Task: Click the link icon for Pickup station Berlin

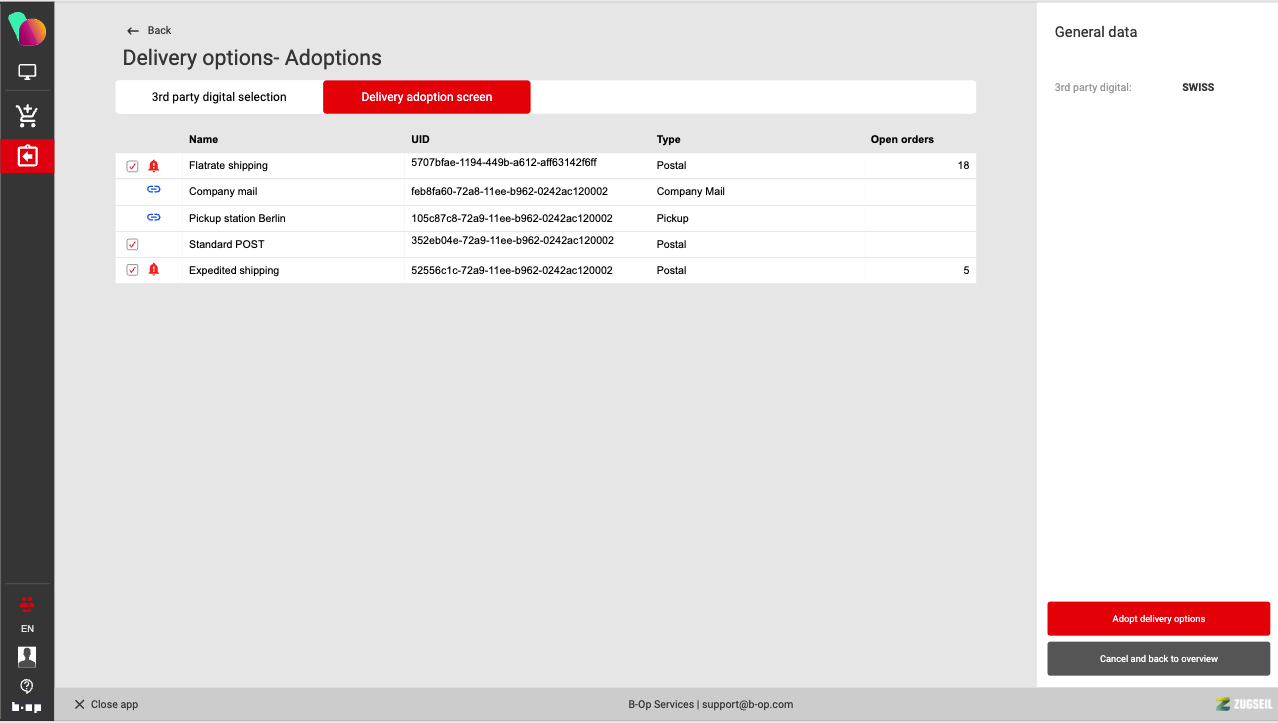Action: coord(154,217)
